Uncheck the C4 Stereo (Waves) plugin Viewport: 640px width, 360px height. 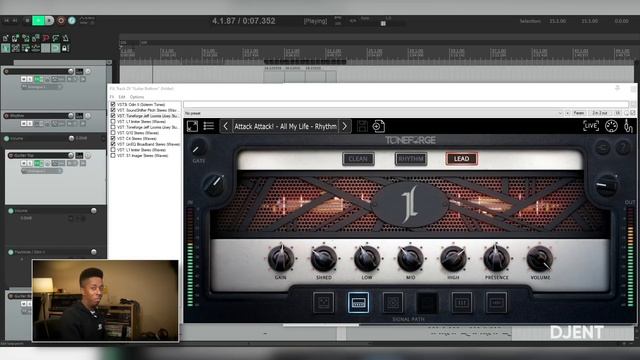click(113, 139)
